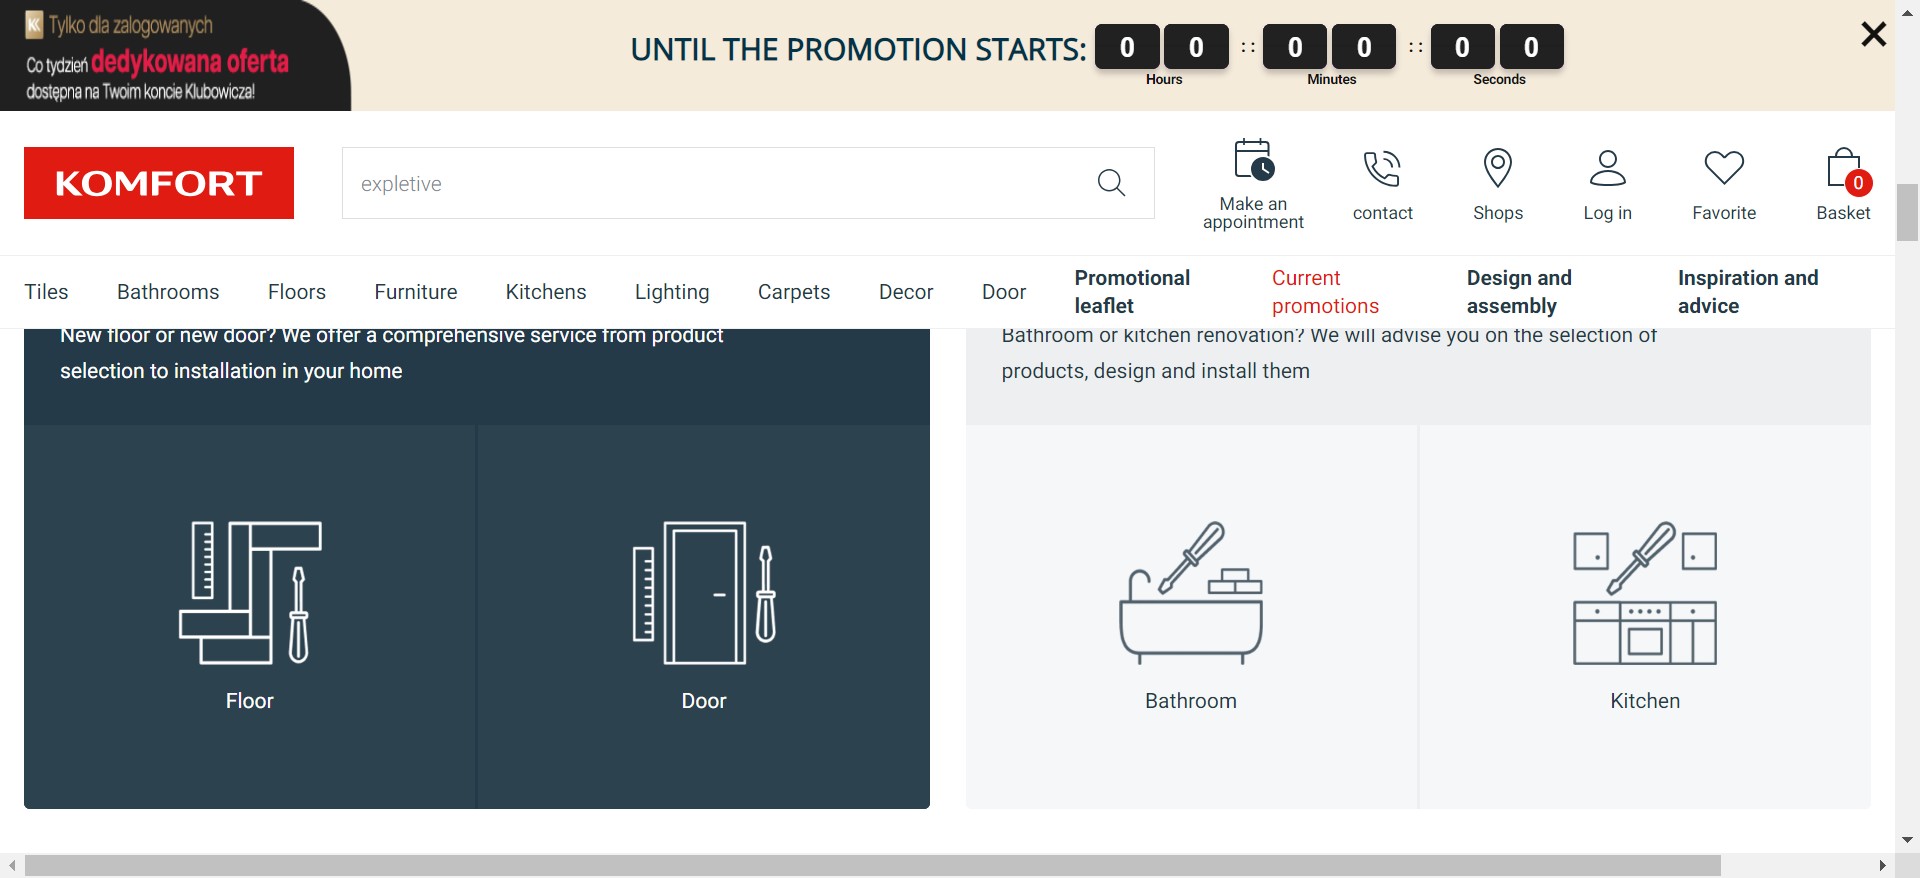The image size is (1920, 878).
Task: Open Favorite heart icon
Action: tap(1723, 168)
